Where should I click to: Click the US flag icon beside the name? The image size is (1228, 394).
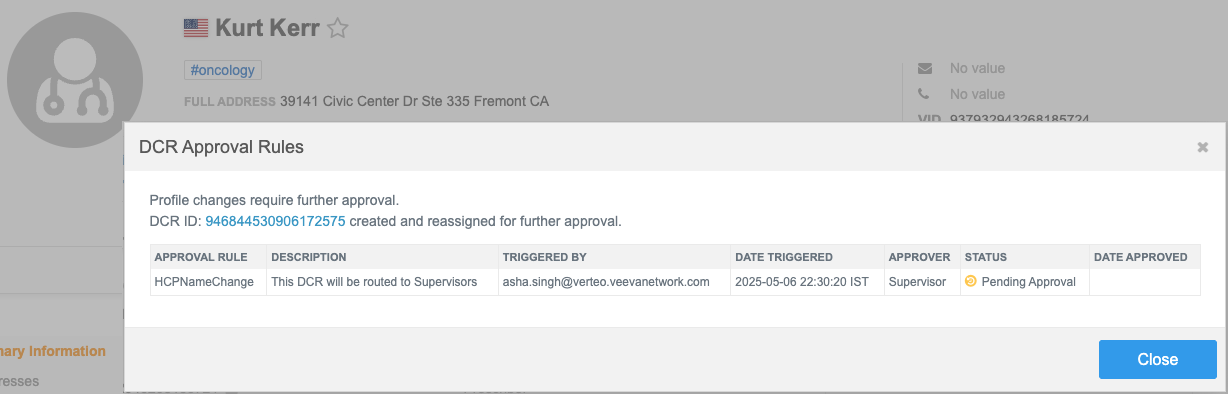pos(196,28)
